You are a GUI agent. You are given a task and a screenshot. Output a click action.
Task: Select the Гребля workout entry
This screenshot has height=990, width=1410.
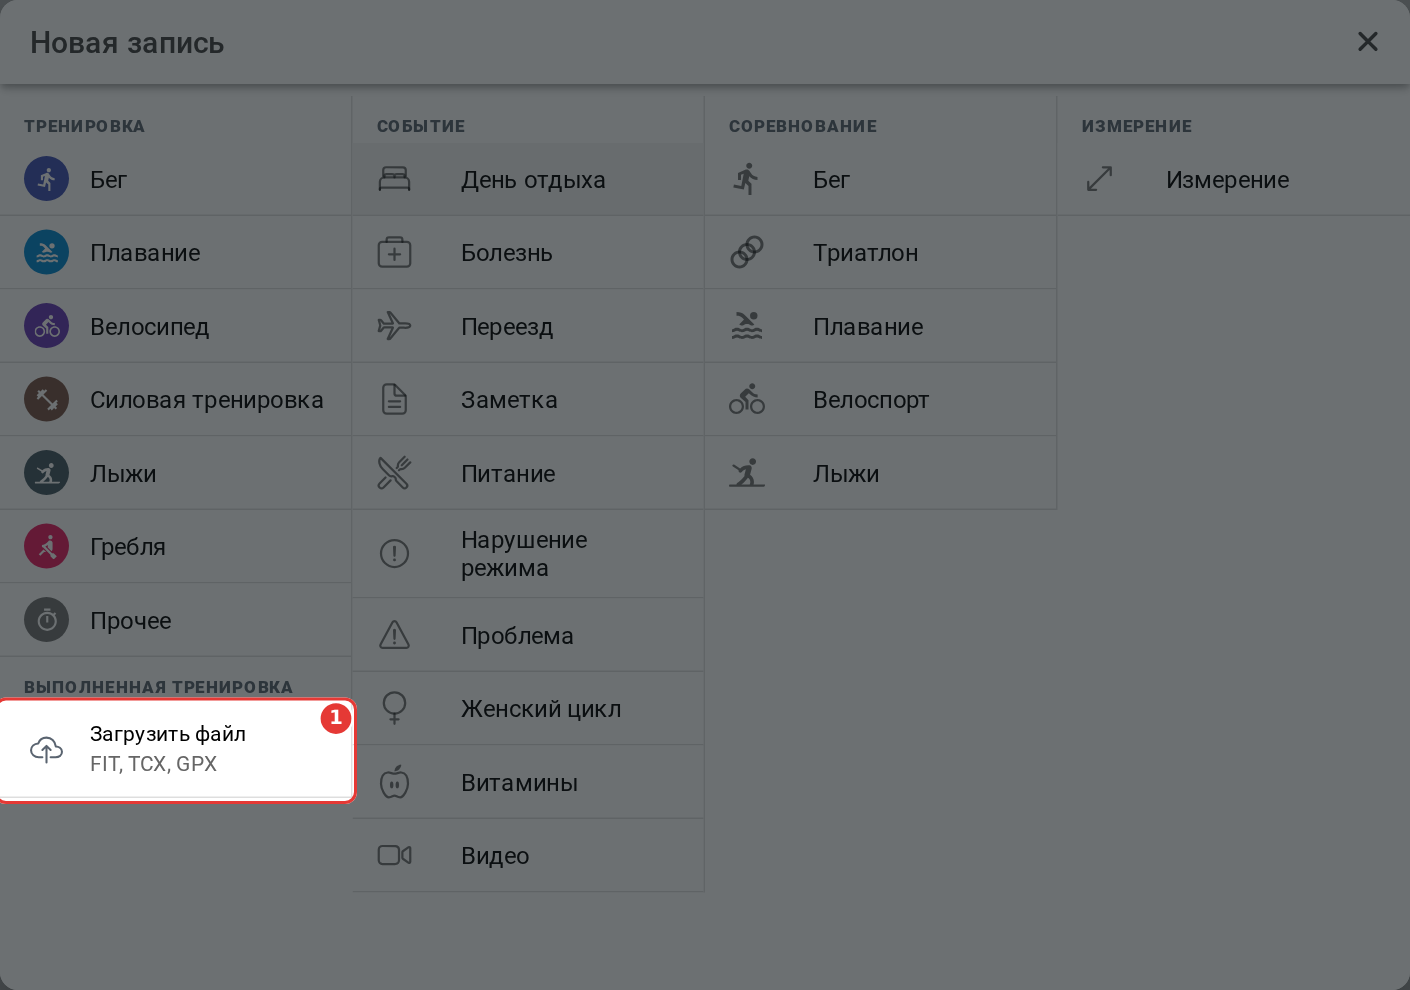coord(176,547)
